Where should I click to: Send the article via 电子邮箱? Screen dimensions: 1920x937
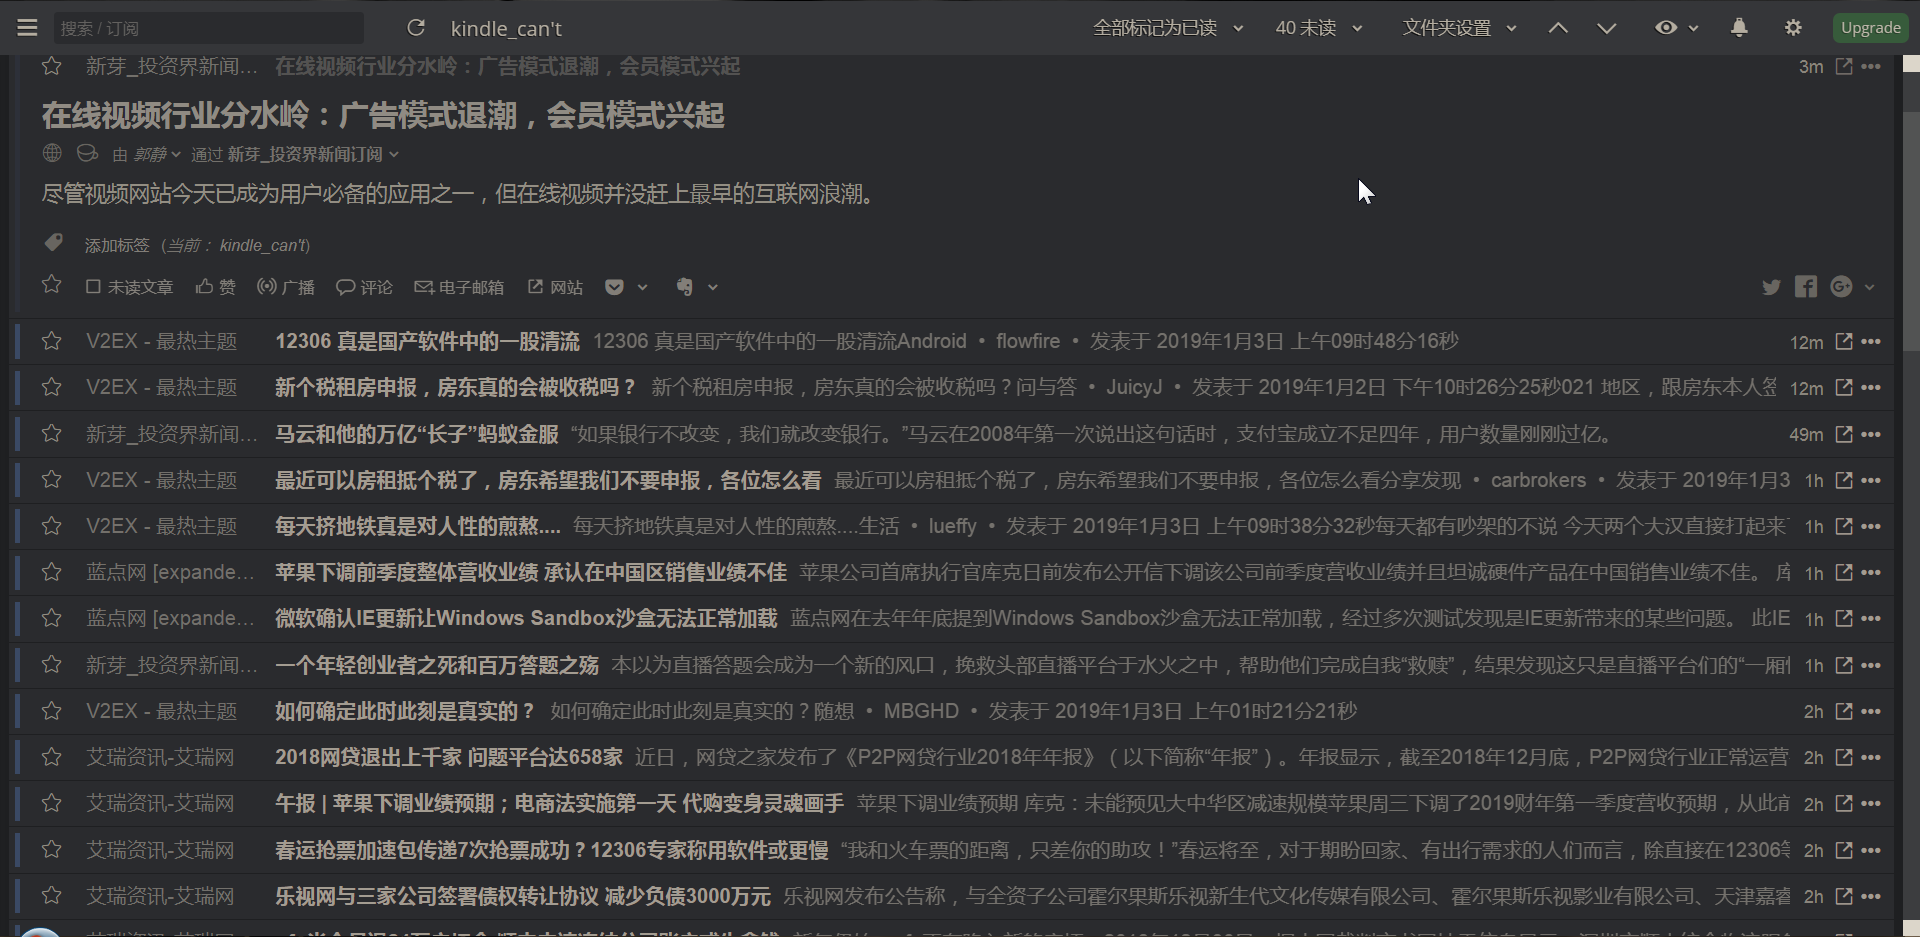click(459, 287)
